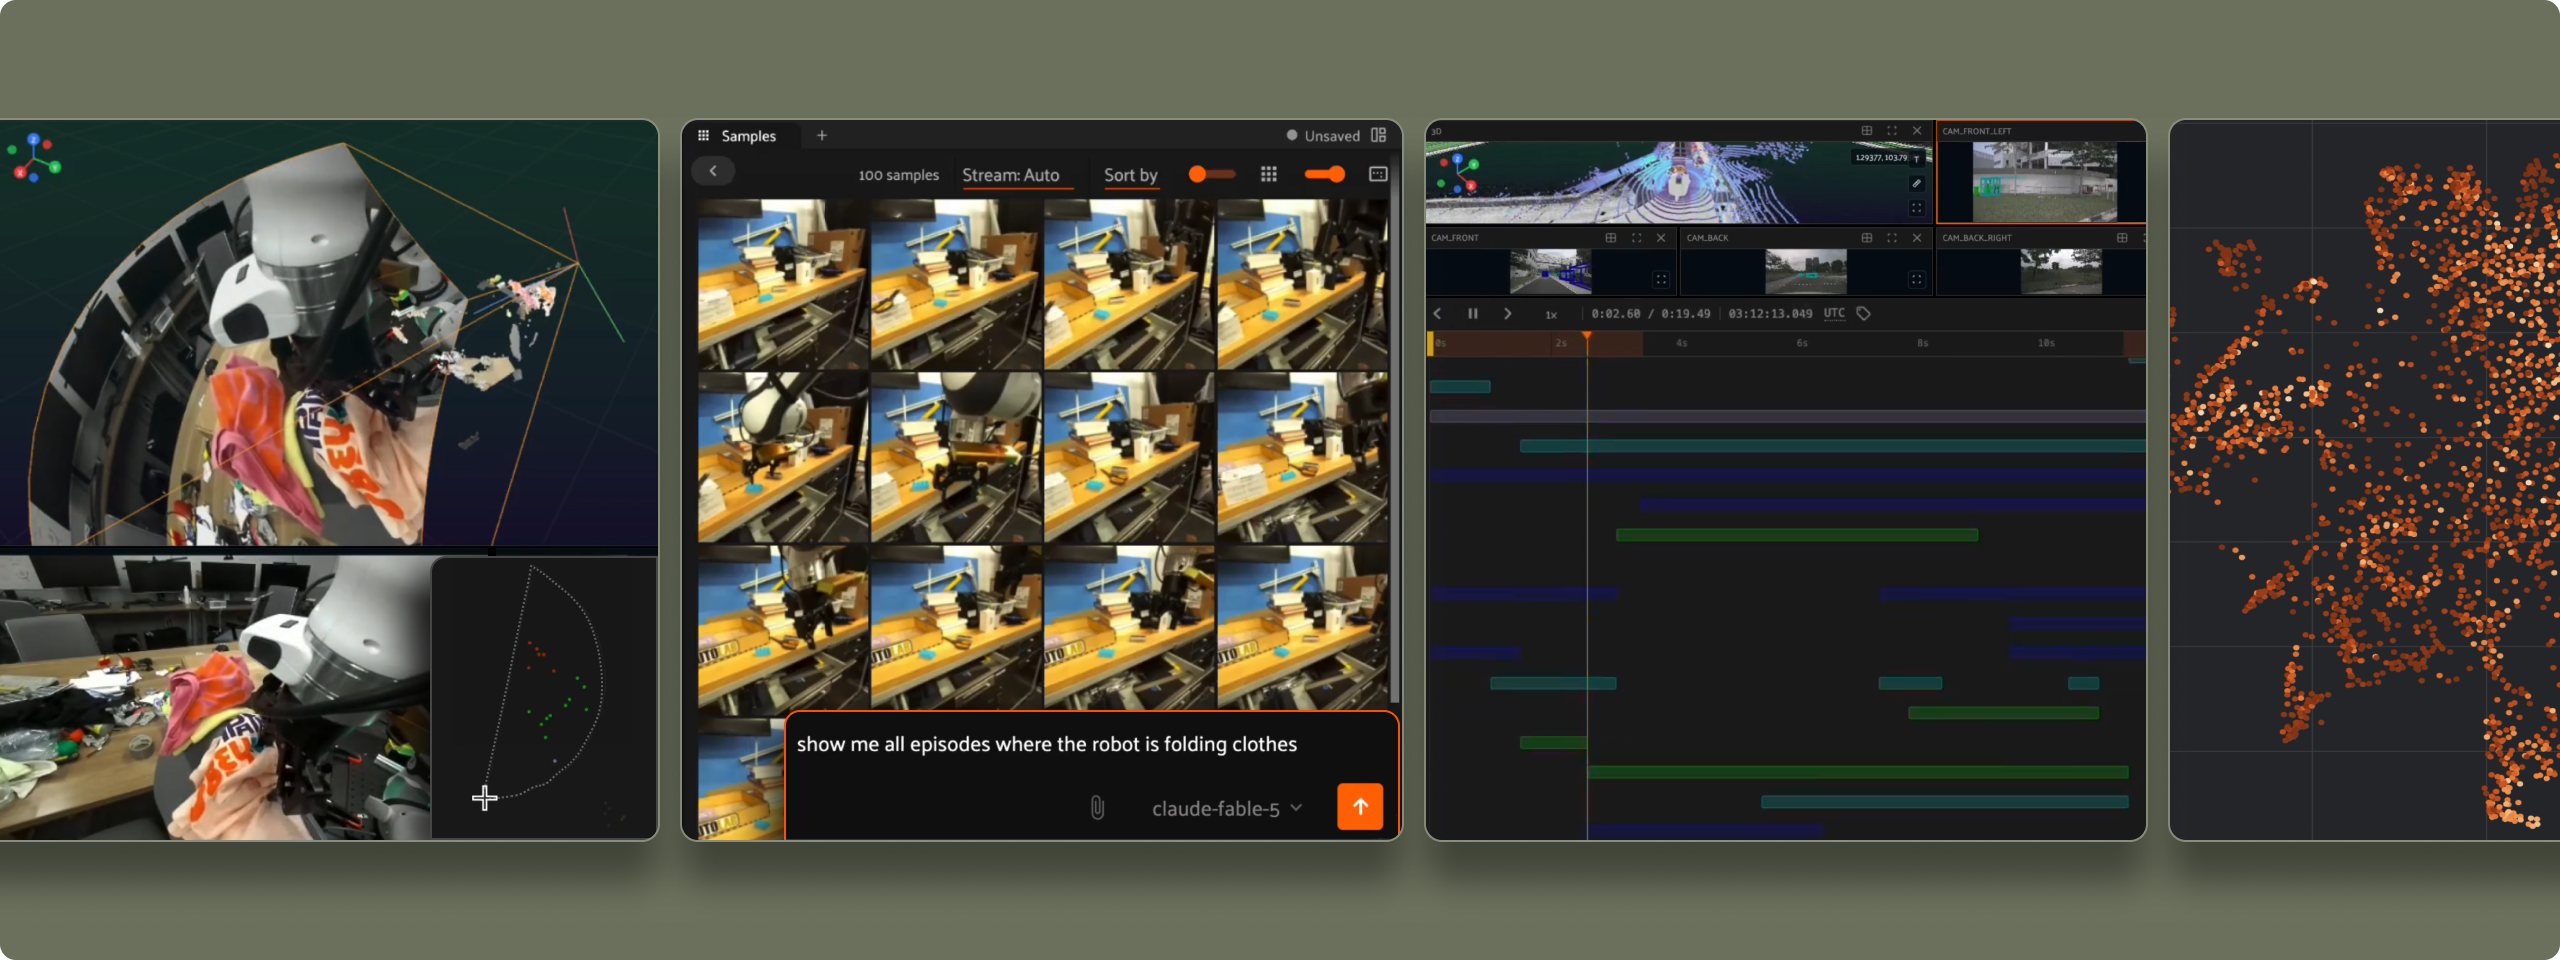The image size is (2560, 960).
Task: Change the 1x playback speed
Action: [1551, 315]
